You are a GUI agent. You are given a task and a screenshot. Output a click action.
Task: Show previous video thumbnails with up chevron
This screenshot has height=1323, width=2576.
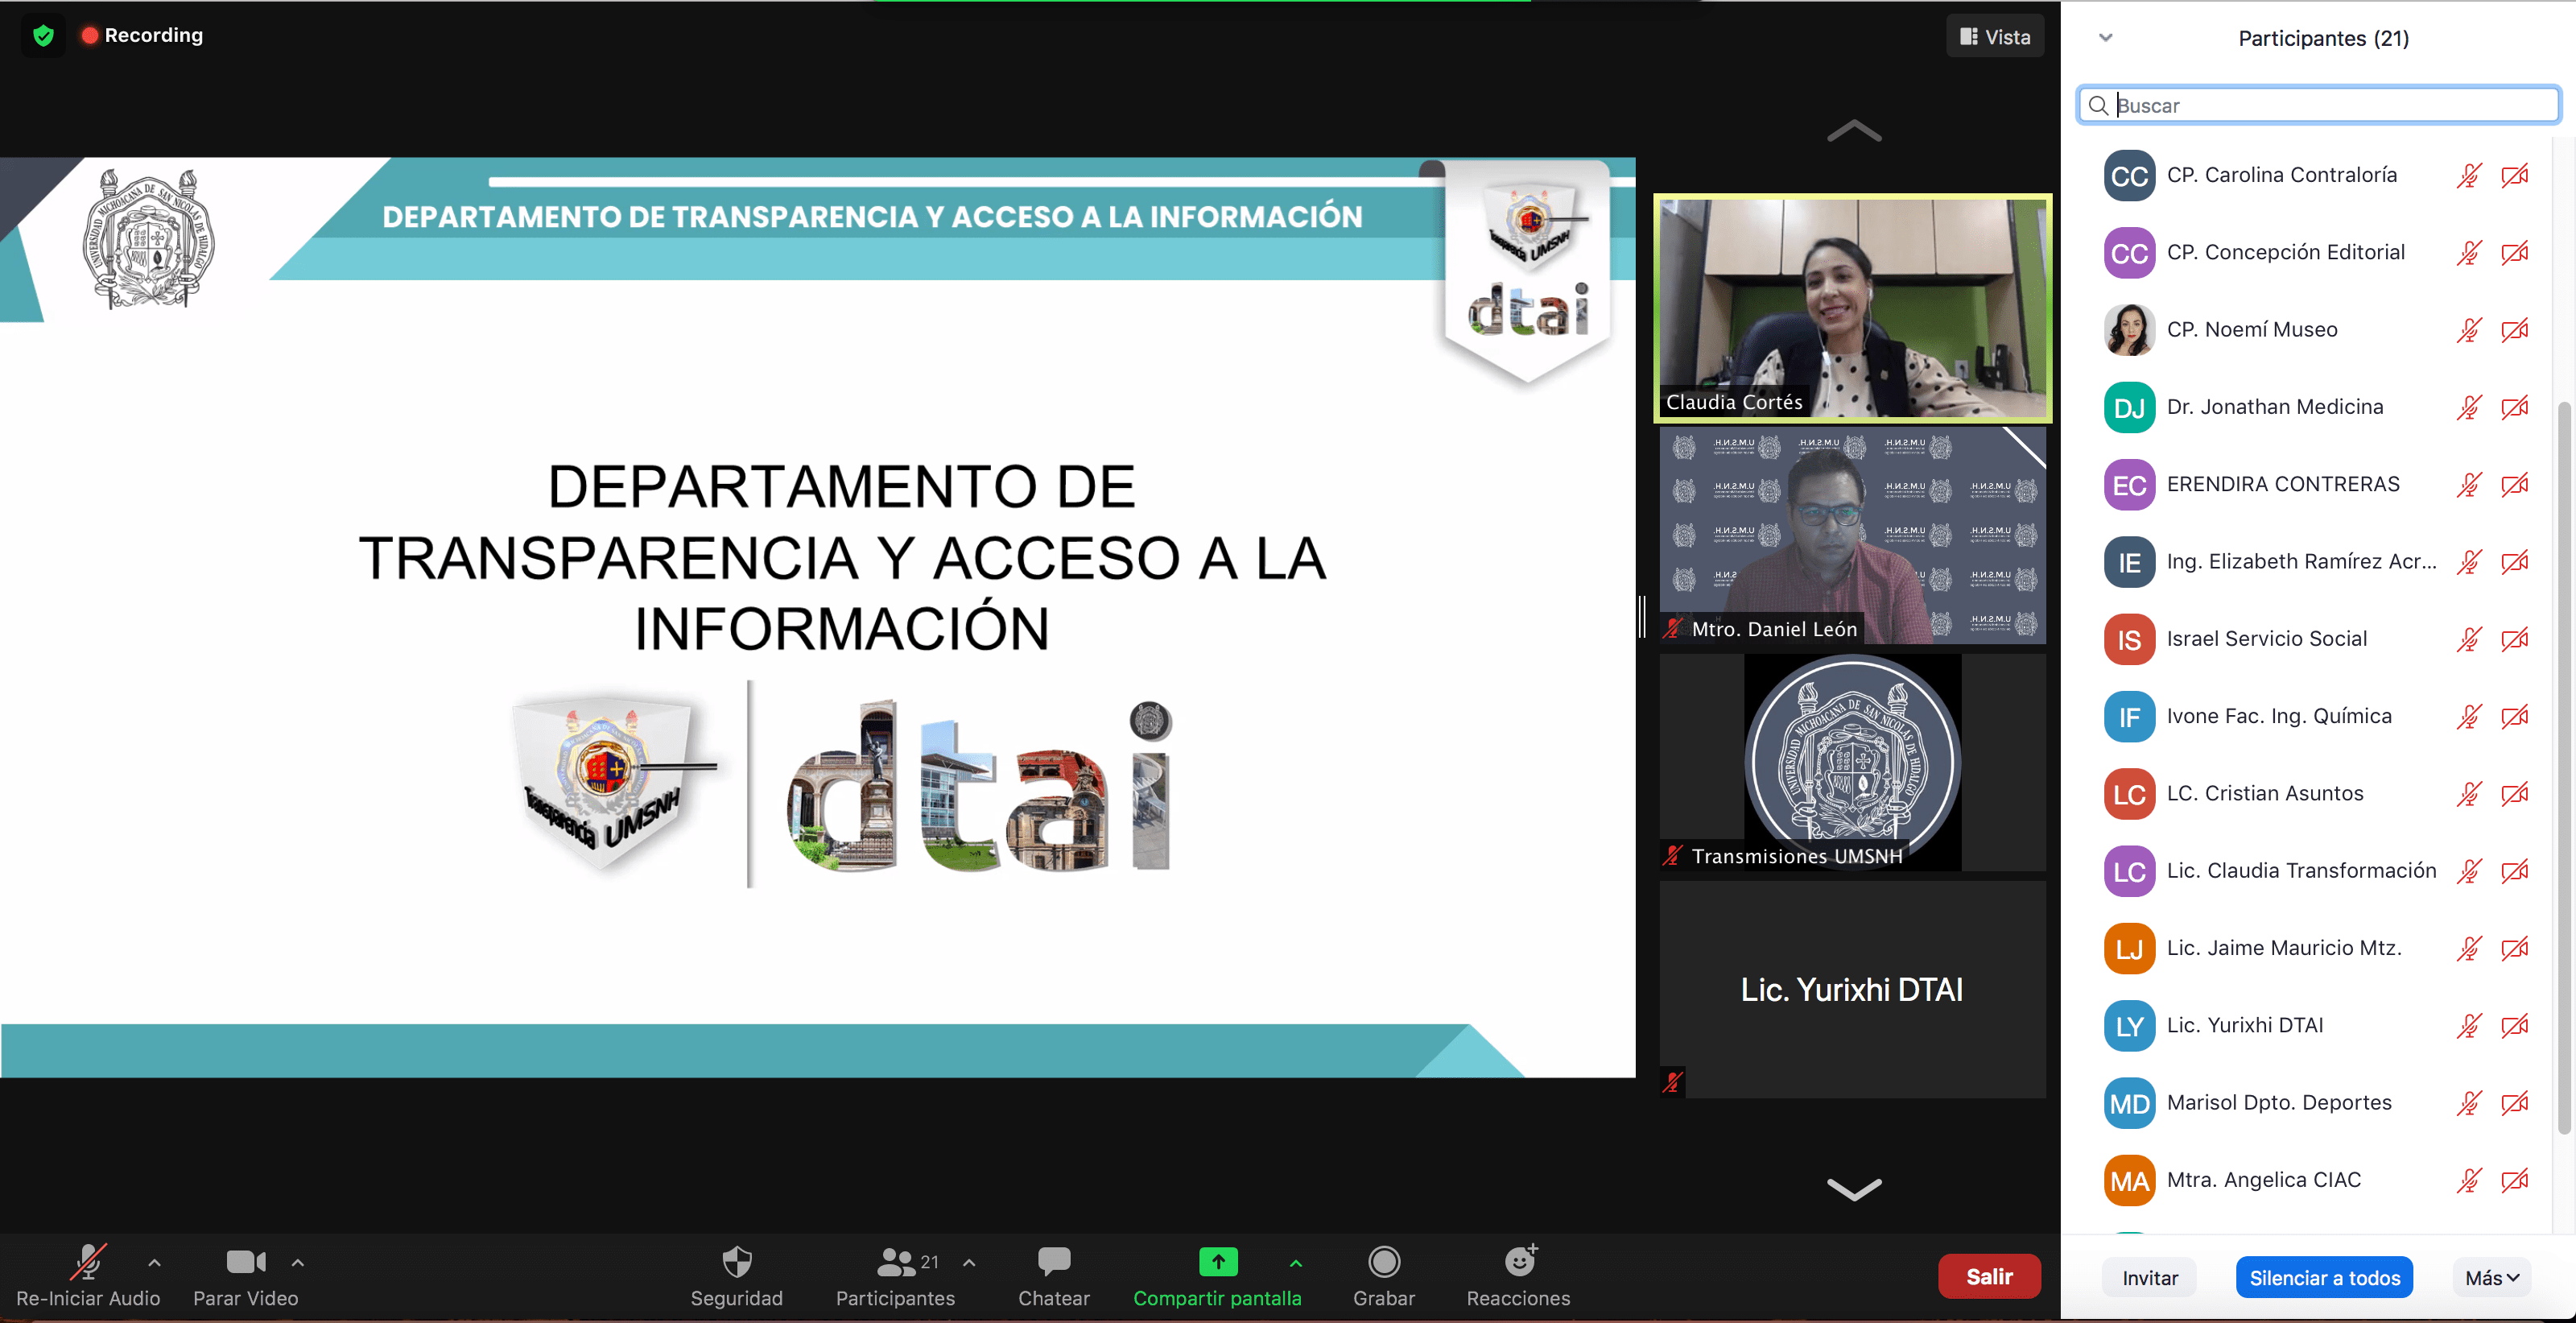click(x=1854, y=131)
